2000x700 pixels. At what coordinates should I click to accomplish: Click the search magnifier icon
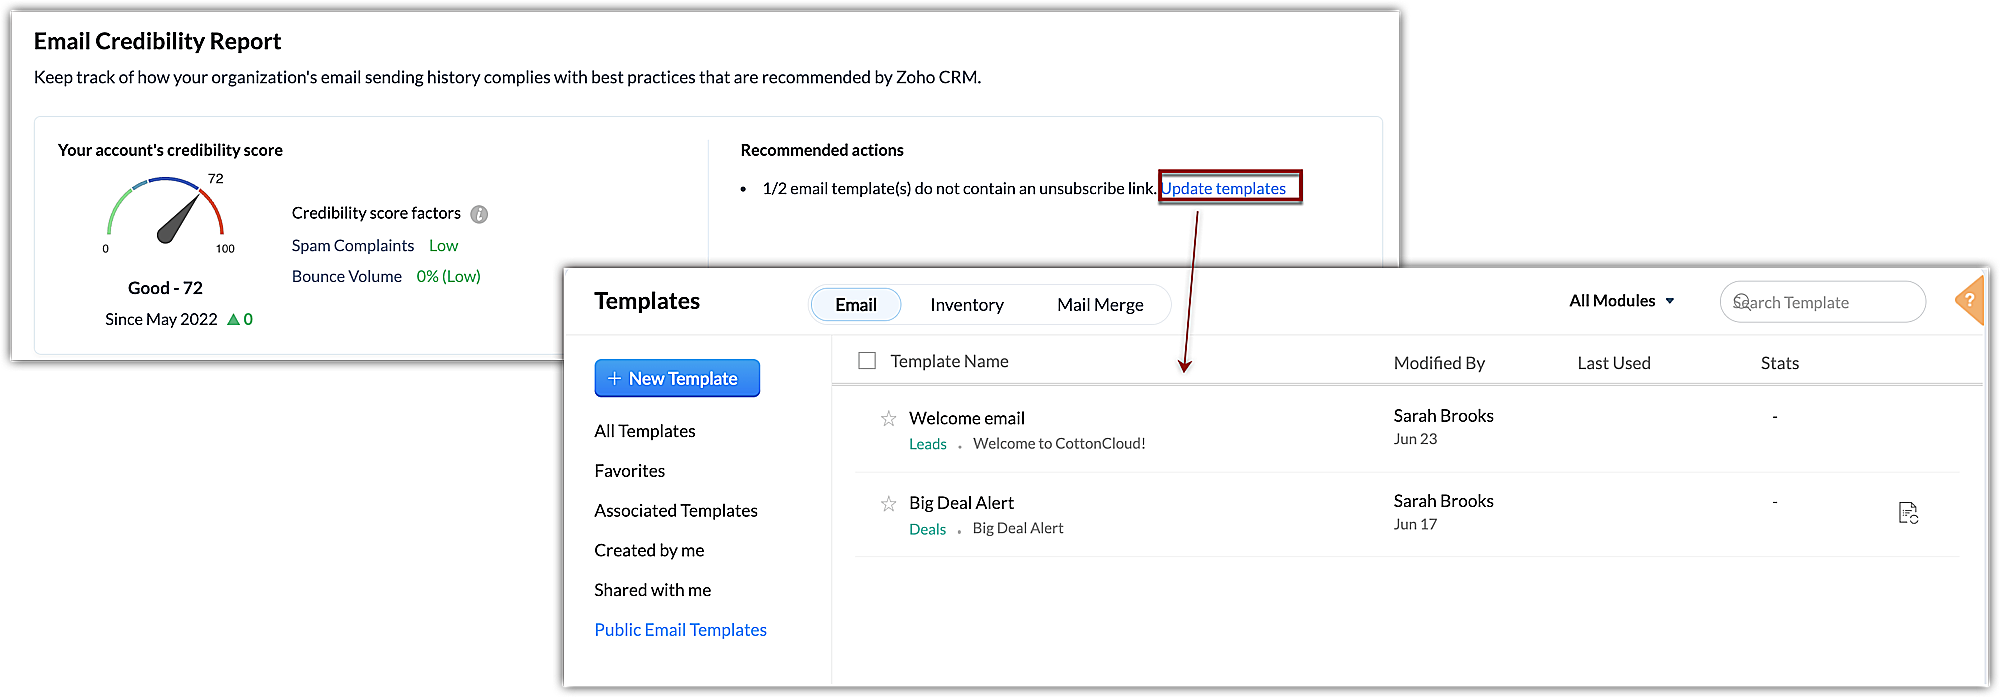coord(1742,302)
